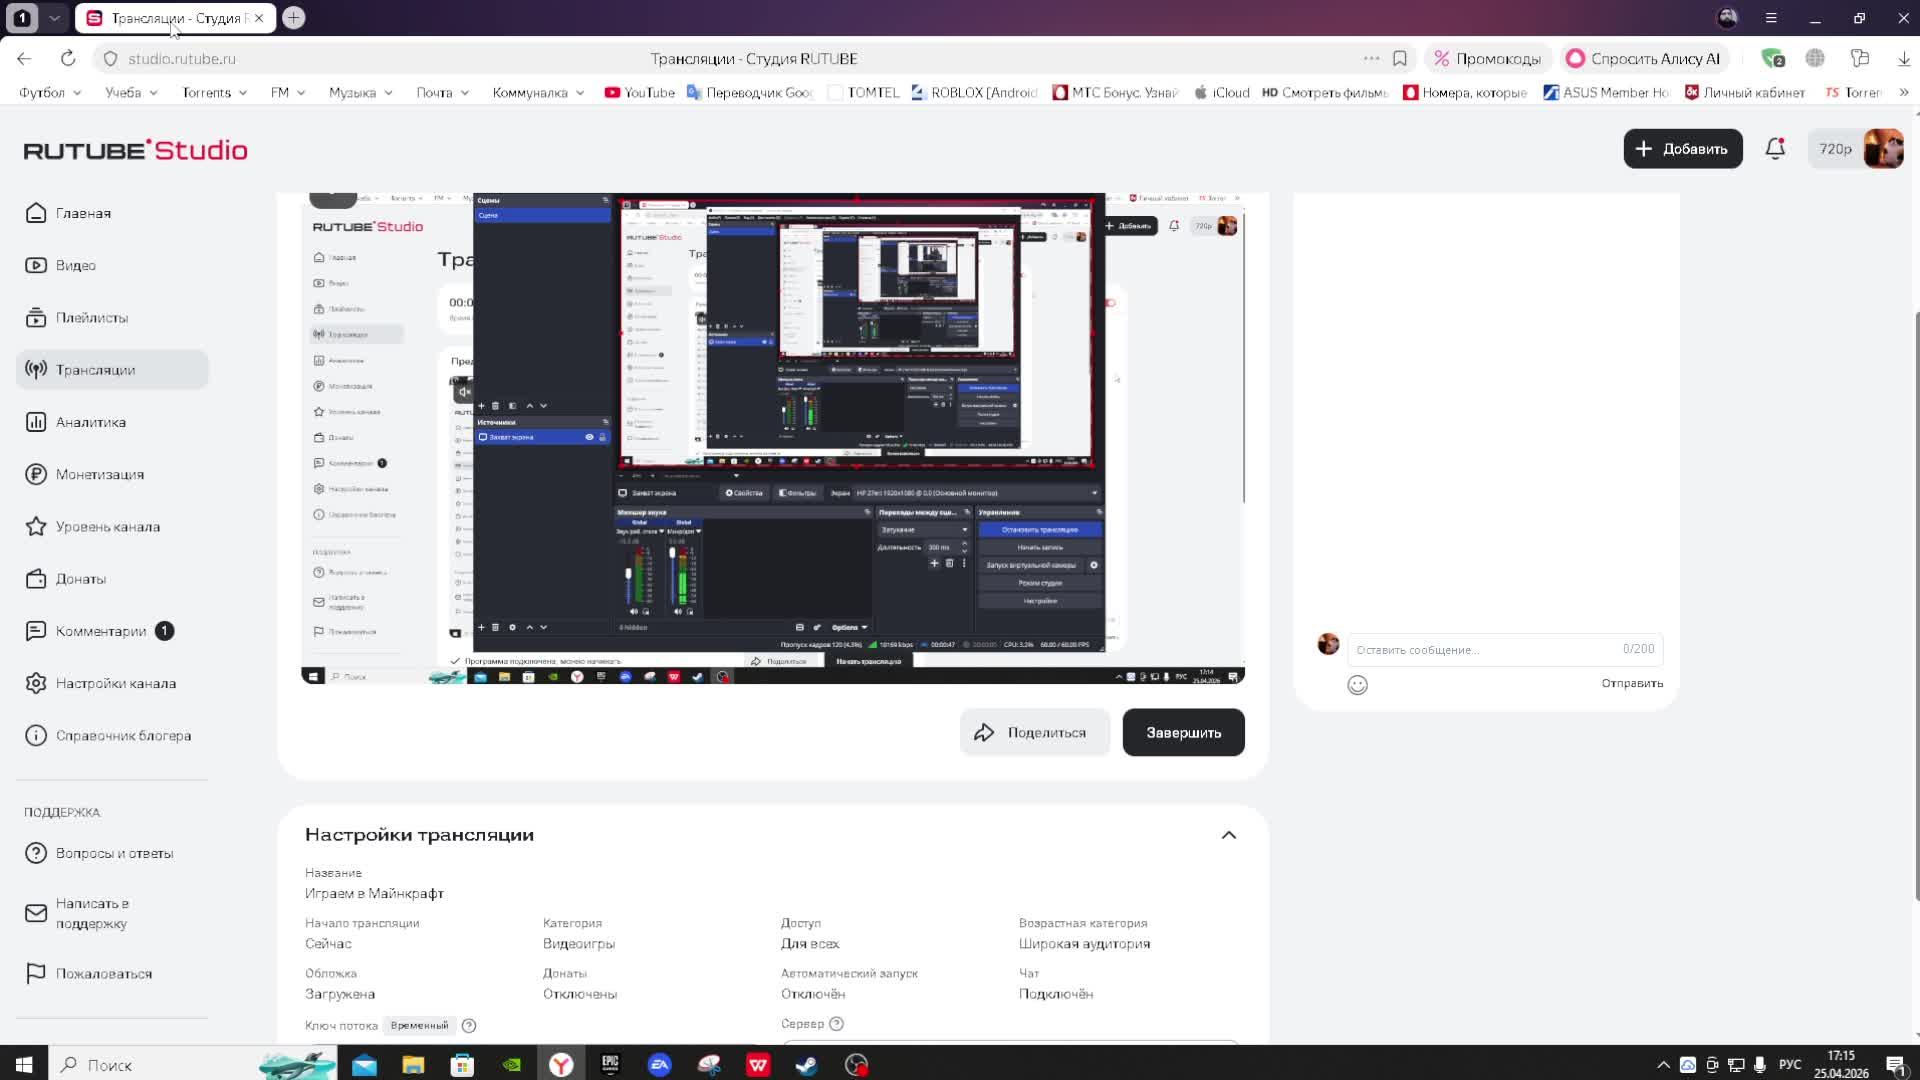The height and width of the screenshot is (1080, 1920).
Task: Open the browser tab list dropdown arrow
Action: (x=55, y=18)
